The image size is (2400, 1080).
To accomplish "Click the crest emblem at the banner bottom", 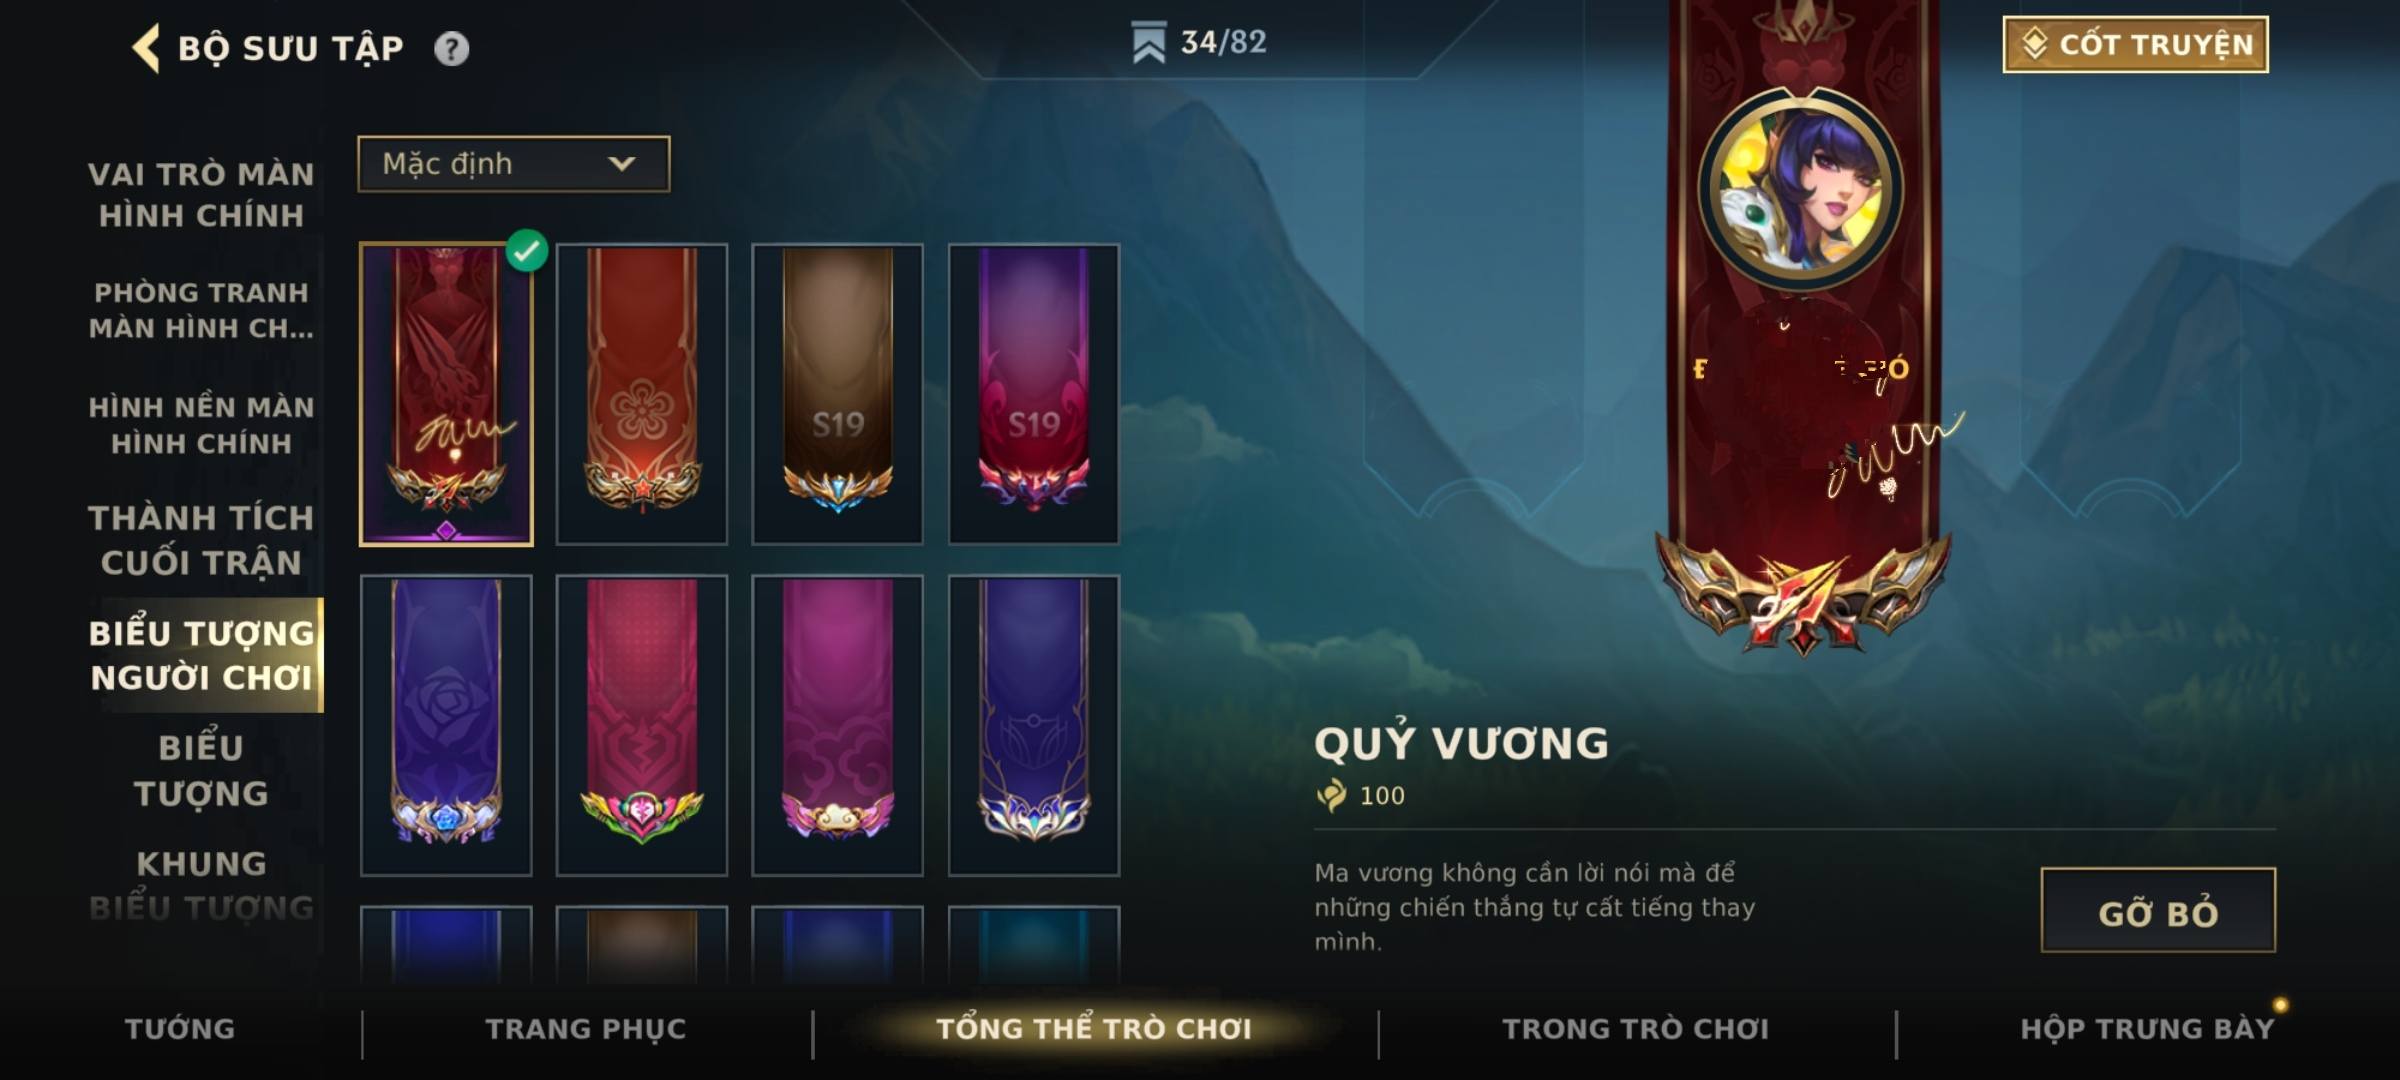I will [1803, 596].
